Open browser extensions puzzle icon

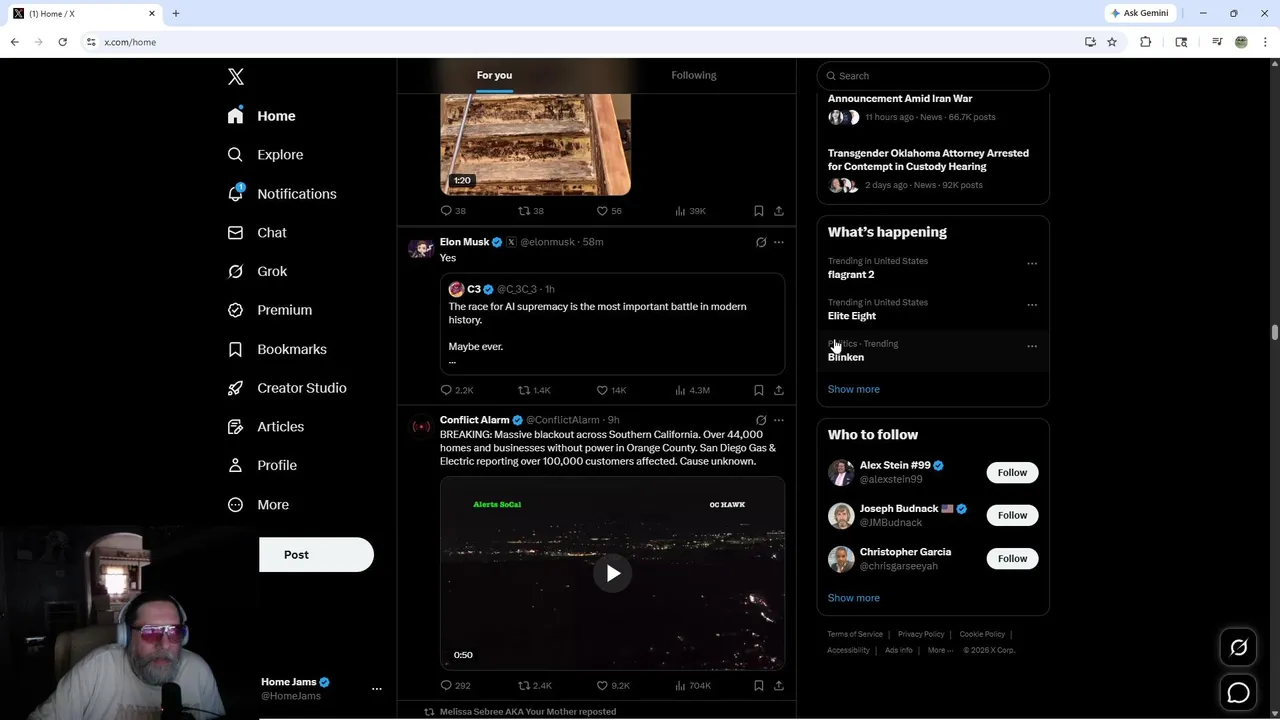[x=1146, y=42]
